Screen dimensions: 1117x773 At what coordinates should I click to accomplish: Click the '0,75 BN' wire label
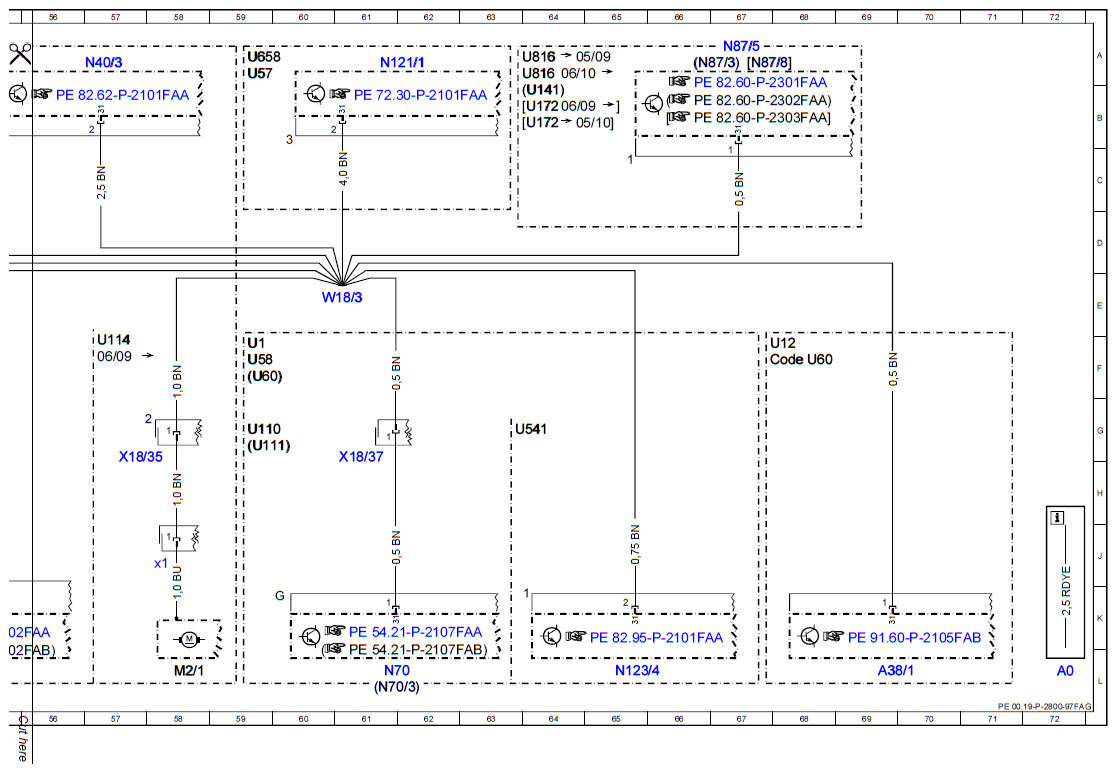point(635,544)
